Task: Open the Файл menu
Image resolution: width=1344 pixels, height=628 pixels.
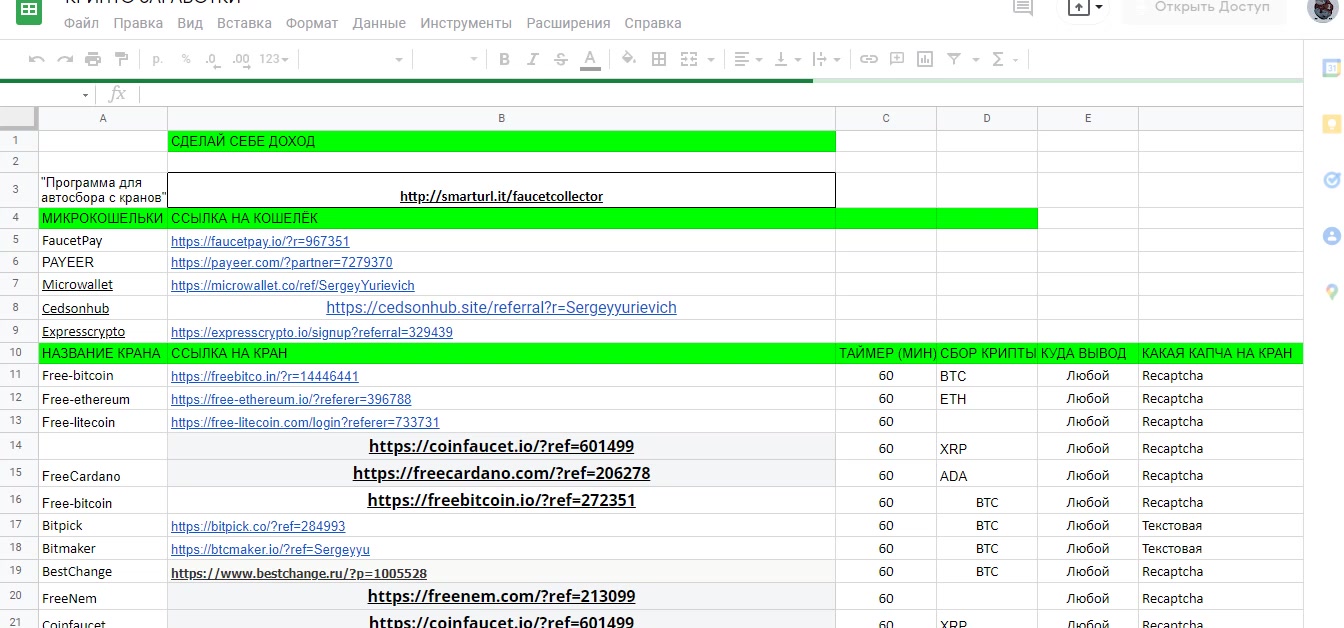Action: [82, 23]
